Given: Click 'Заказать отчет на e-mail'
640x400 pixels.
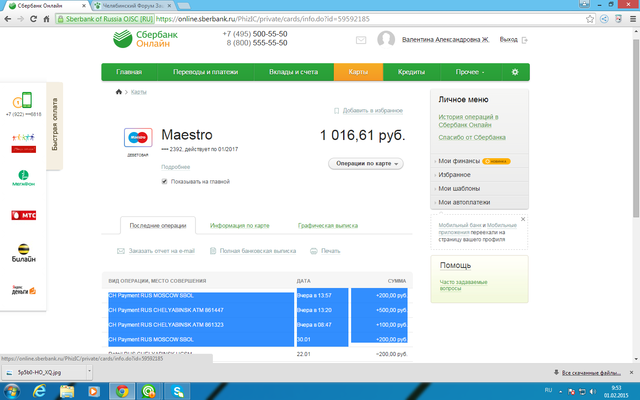Looking at the screenshot, I should pyautogui.click(x=162, y=251).
